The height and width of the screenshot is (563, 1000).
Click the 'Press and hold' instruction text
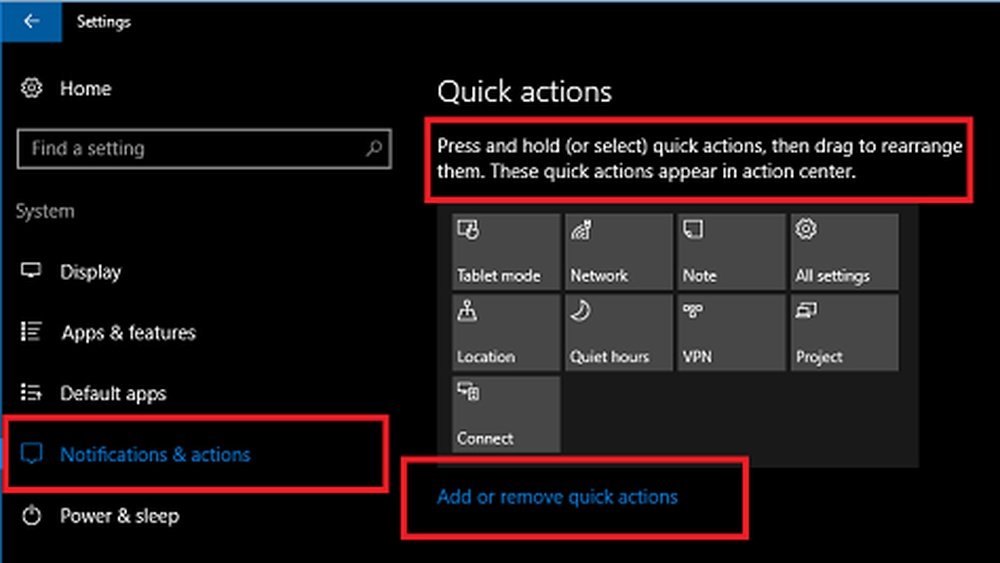pos(700,159)
